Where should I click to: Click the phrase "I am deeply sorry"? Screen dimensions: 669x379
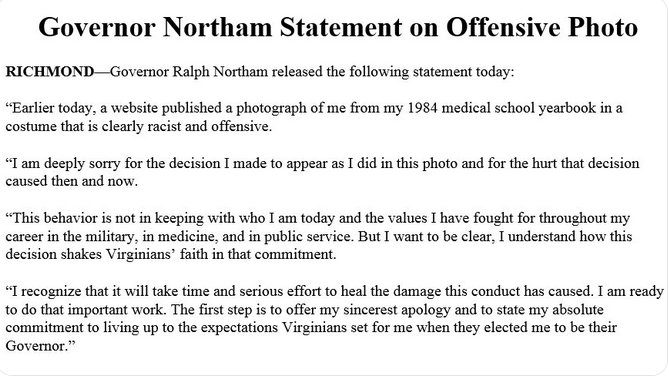tap(64, 163)
